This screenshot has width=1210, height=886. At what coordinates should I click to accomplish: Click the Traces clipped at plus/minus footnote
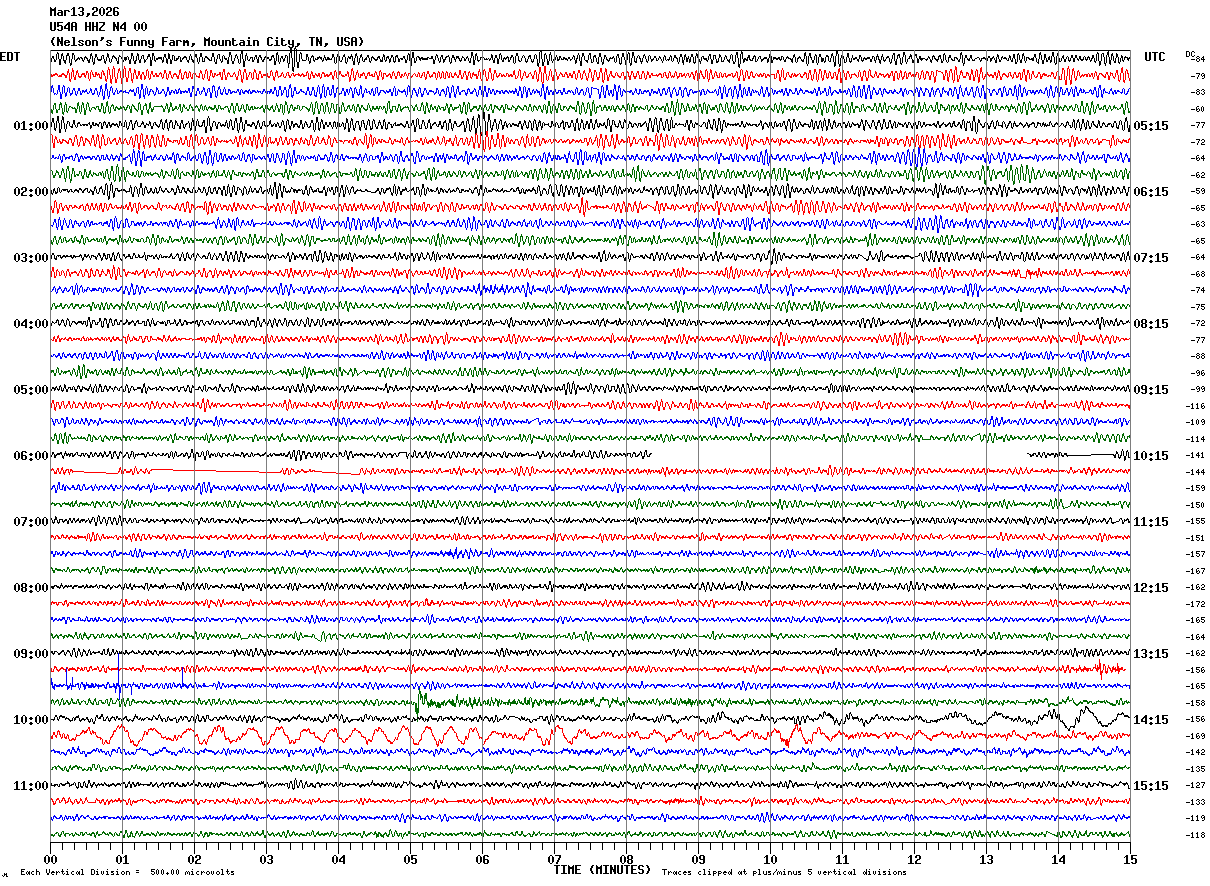point(784,872)
